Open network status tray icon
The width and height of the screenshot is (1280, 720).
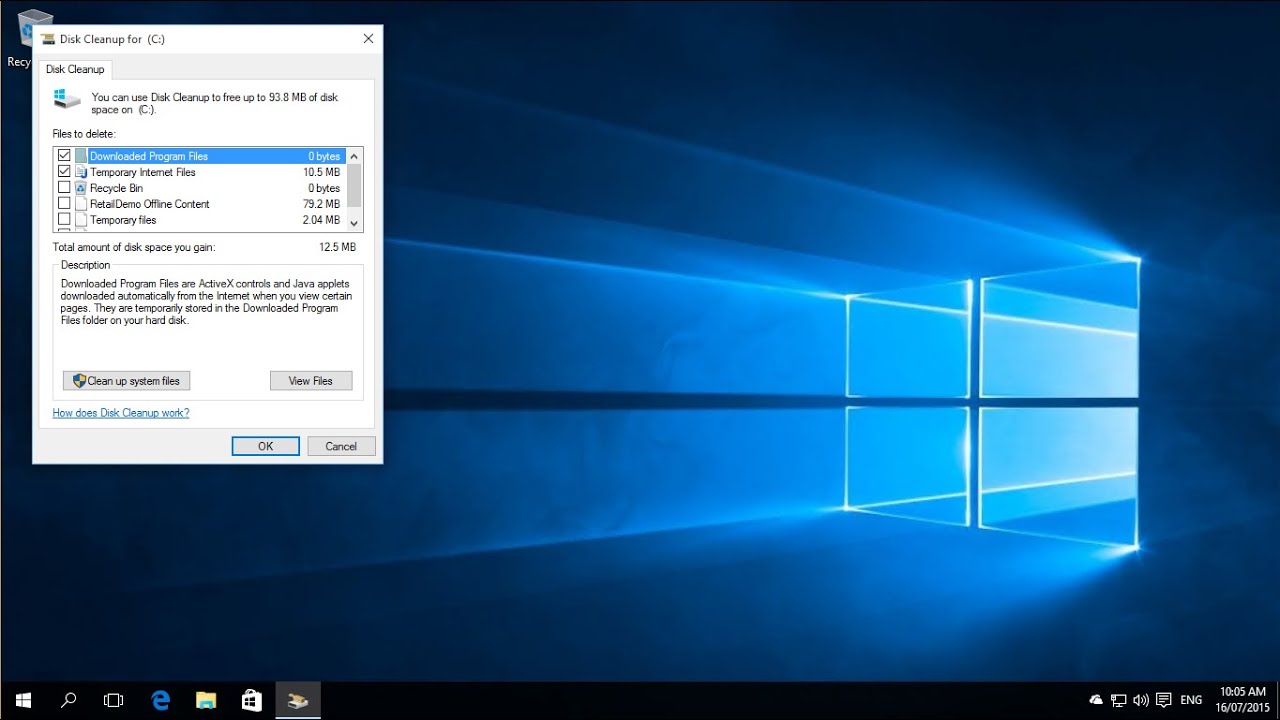1118,700
